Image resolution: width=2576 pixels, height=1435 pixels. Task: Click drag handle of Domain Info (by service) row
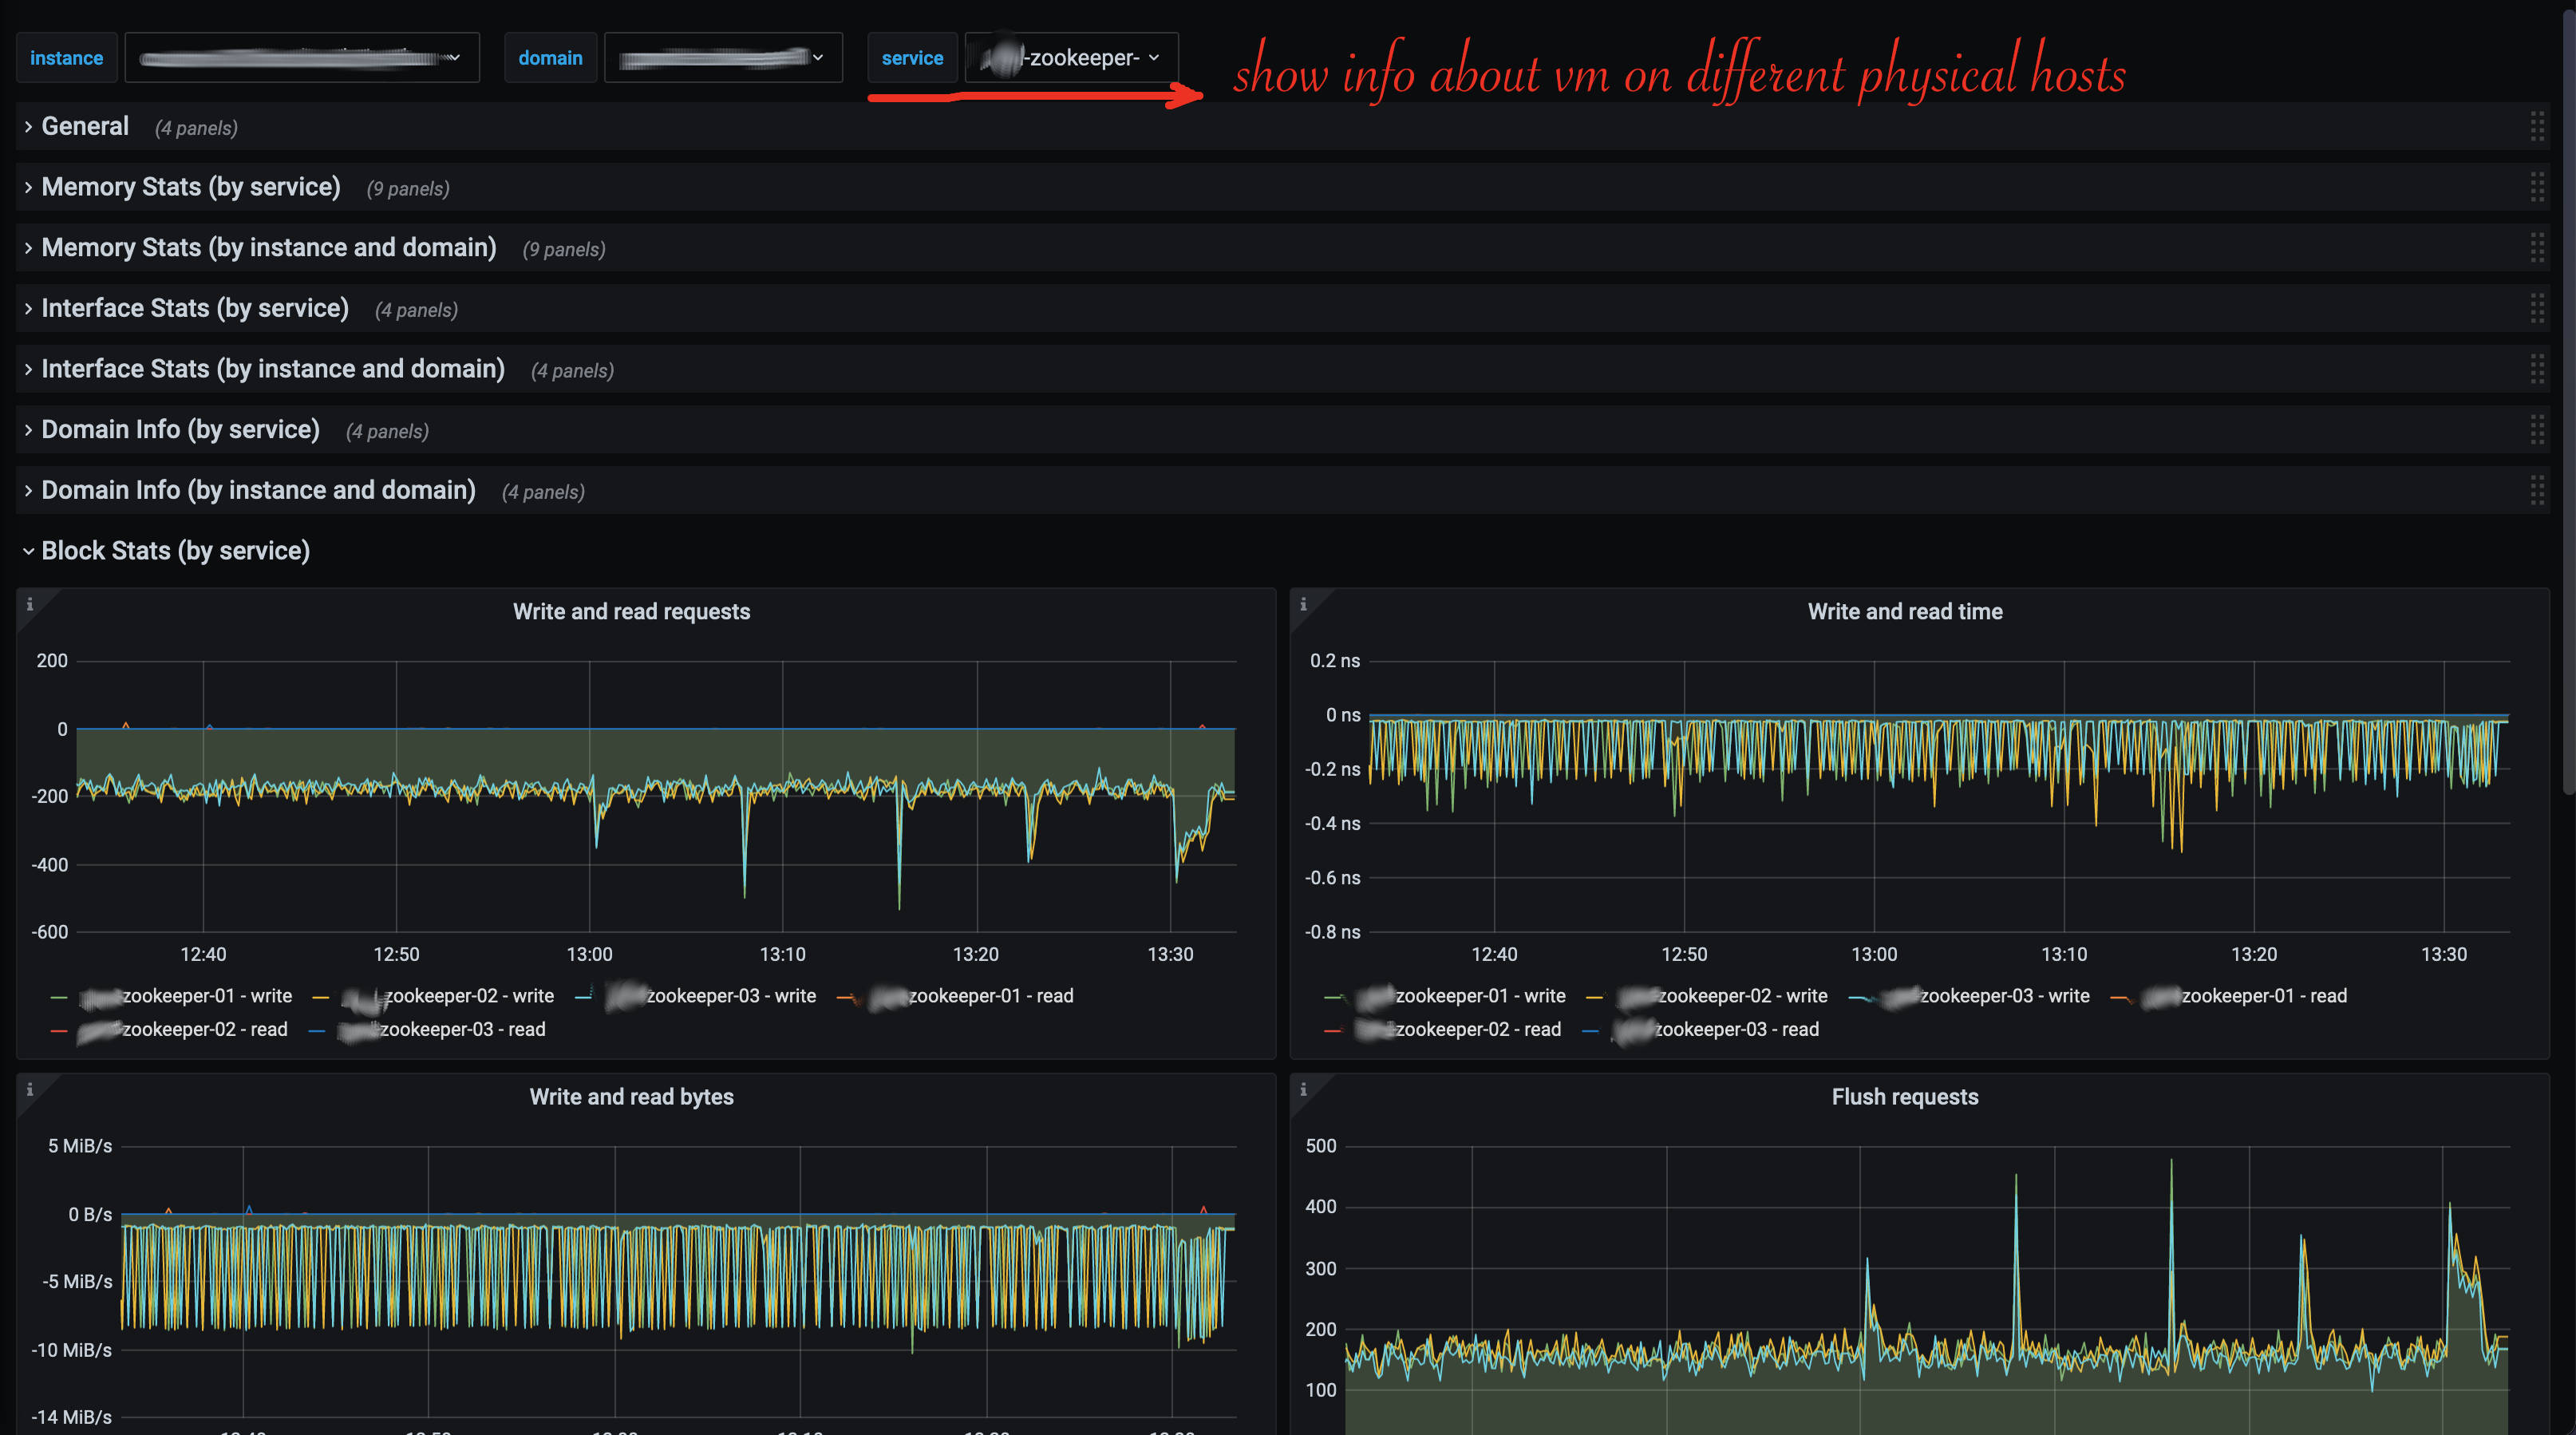point(2537,430)
